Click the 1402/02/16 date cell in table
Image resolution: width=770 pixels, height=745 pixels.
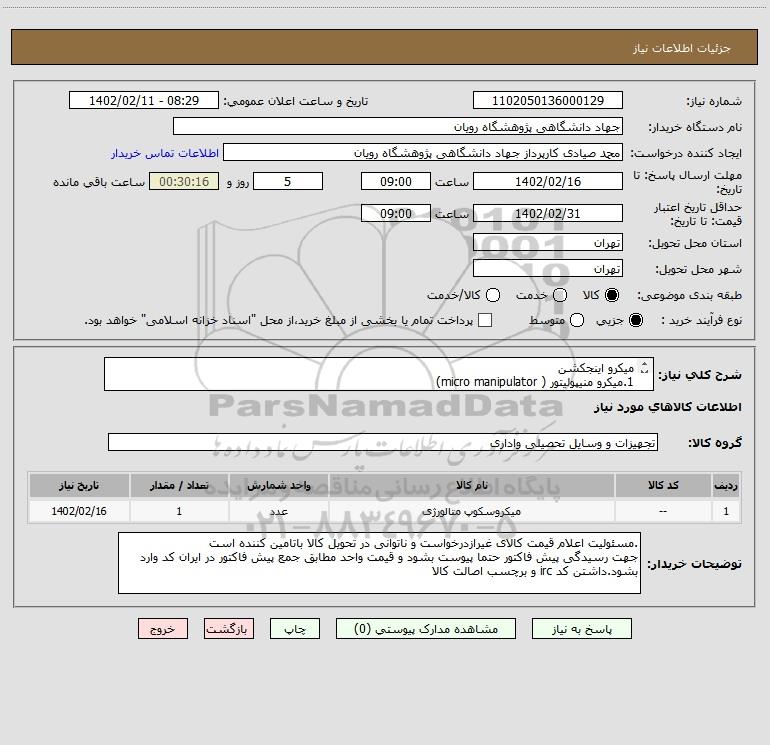pos(79,511)
